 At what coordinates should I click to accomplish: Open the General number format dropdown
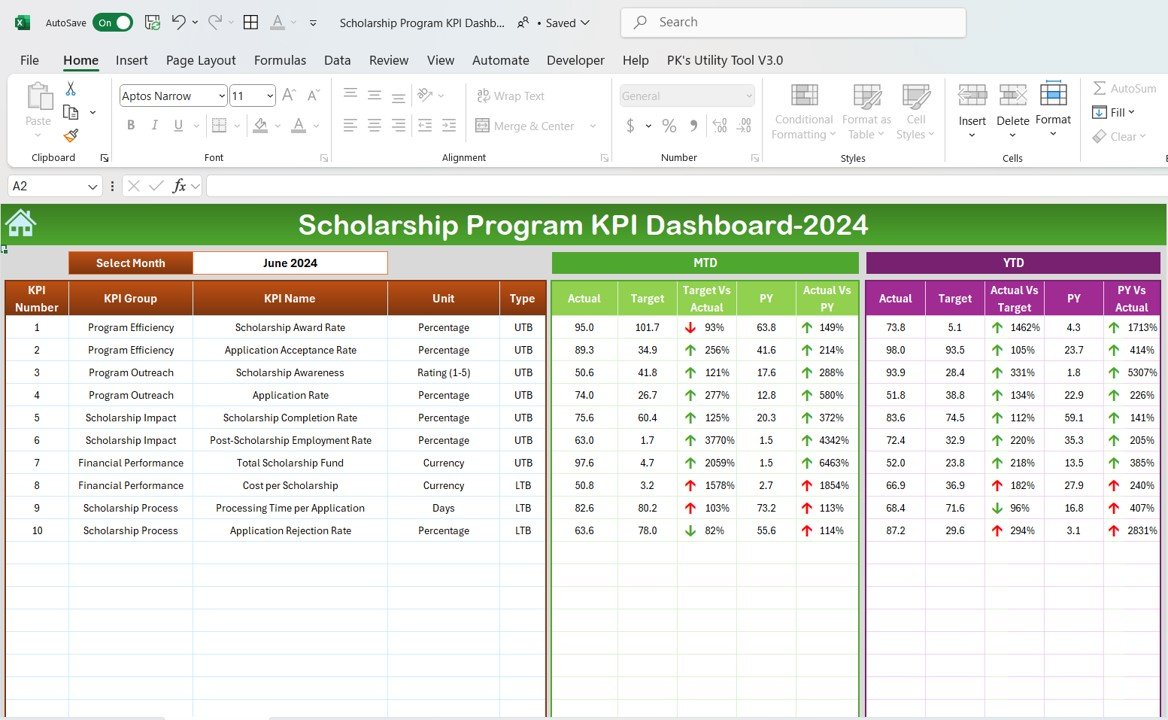(749, 96)
